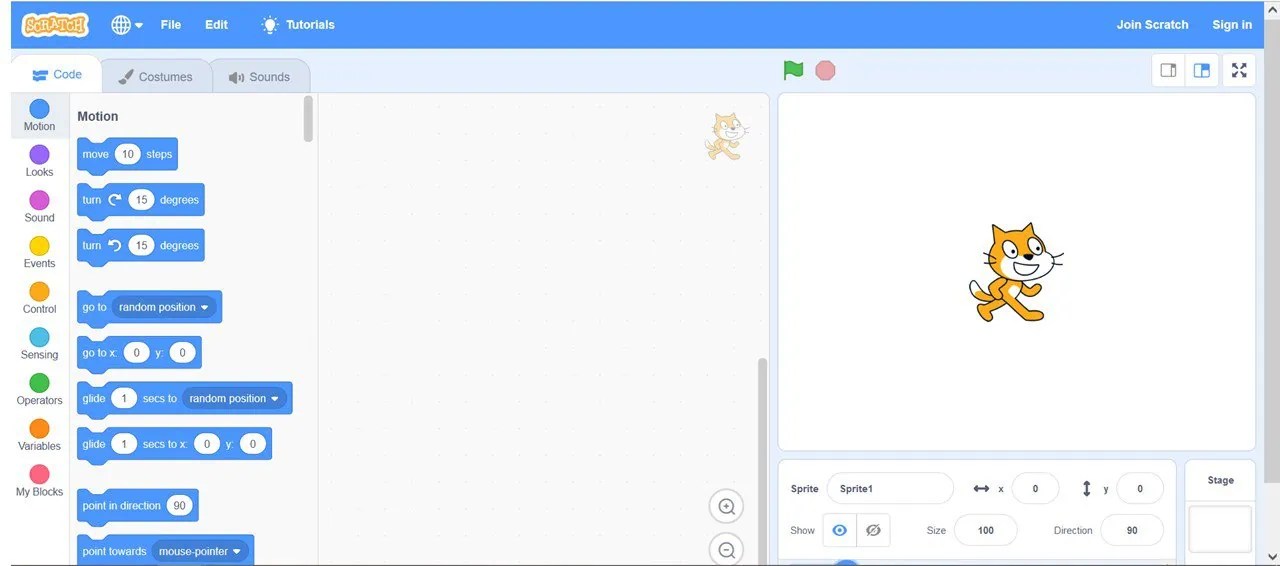Click the horizontal x arrows icon

981,489
